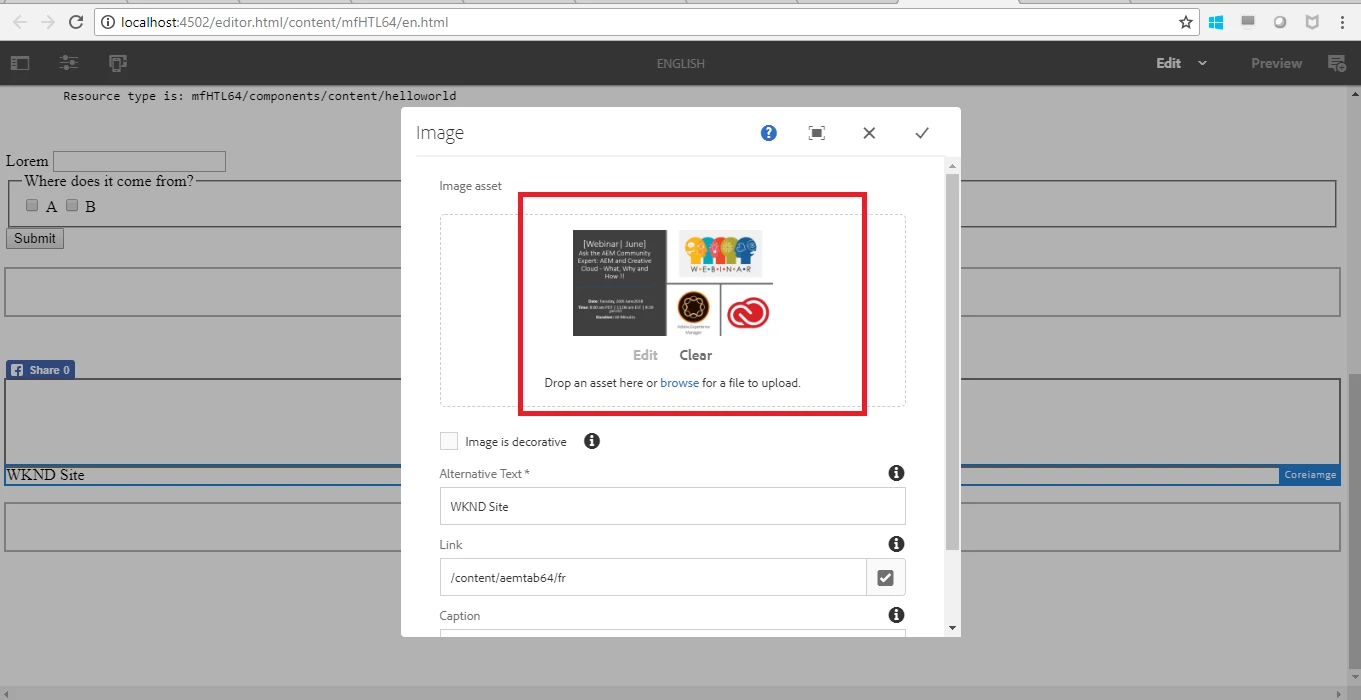The width and height of the screenshot is (1361, 700).
Task: Tick the Image is decorative checkbox
Action: tap(449, 441)
